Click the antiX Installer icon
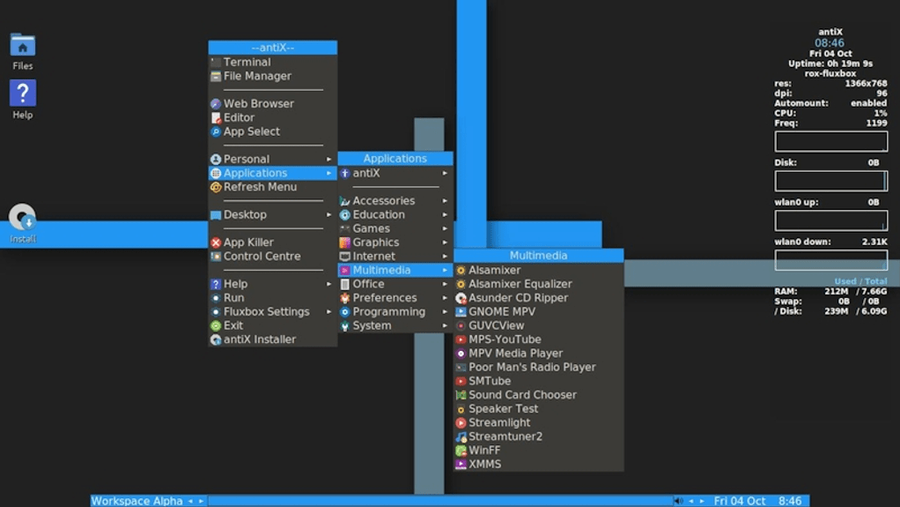This screenshot has width=900, height=507. click(216, 339)
